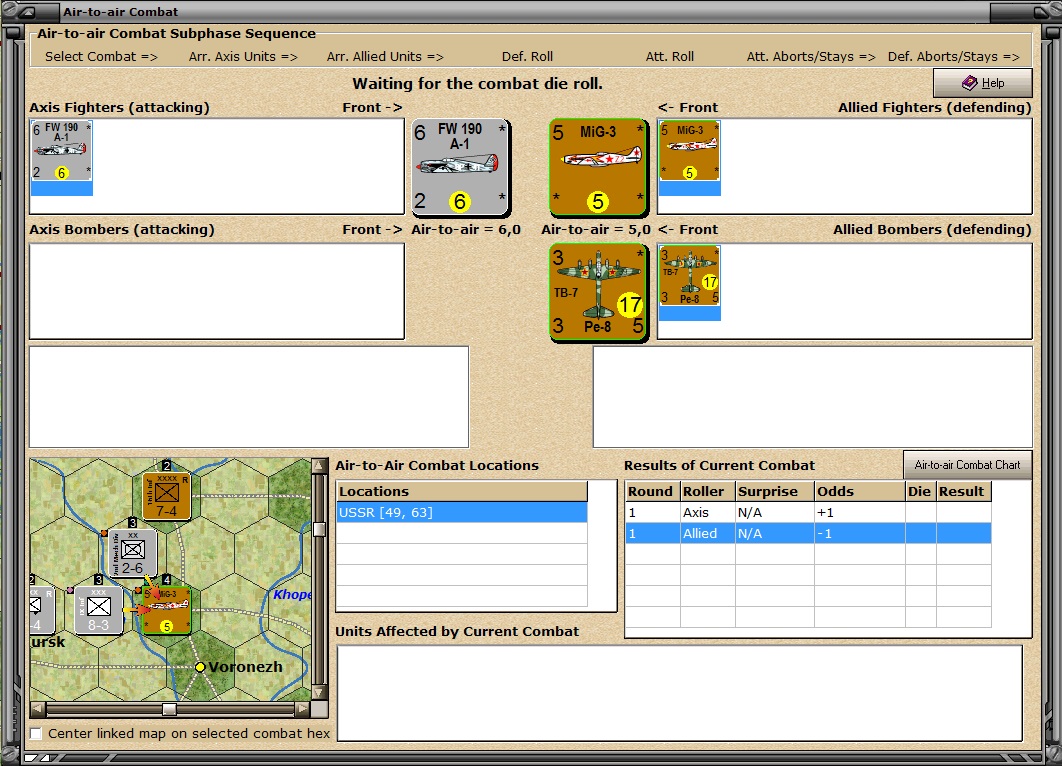The height and width of the screenshot is (766, 1062).
Task: Click the map horizontal scrollbar thumb
Action: pyautogui.click(x=169, y=709)
